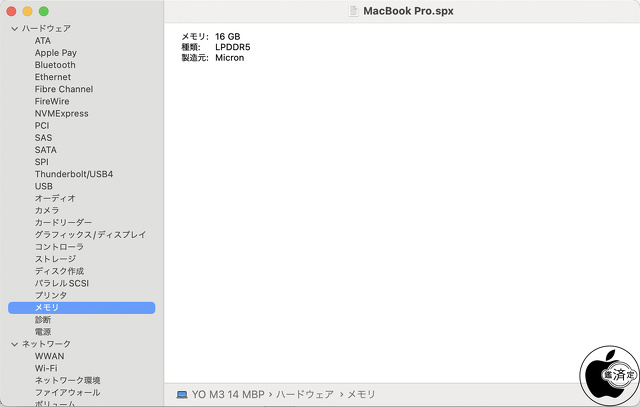Select FireWire in the sidebar
The width and height of the screenshot is (640, 407).
point(52,101)
